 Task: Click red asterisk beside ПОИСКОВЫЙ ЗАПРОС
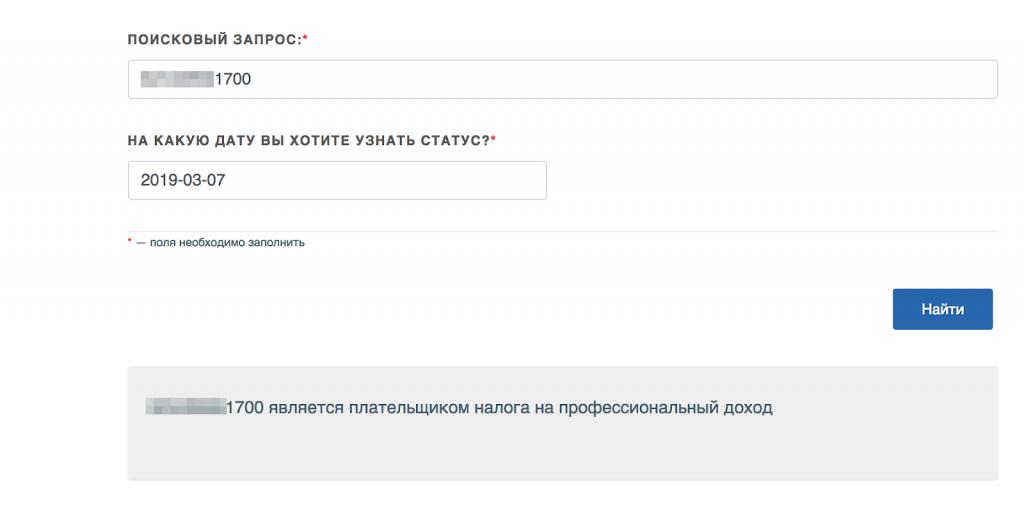tap(305, 38)
